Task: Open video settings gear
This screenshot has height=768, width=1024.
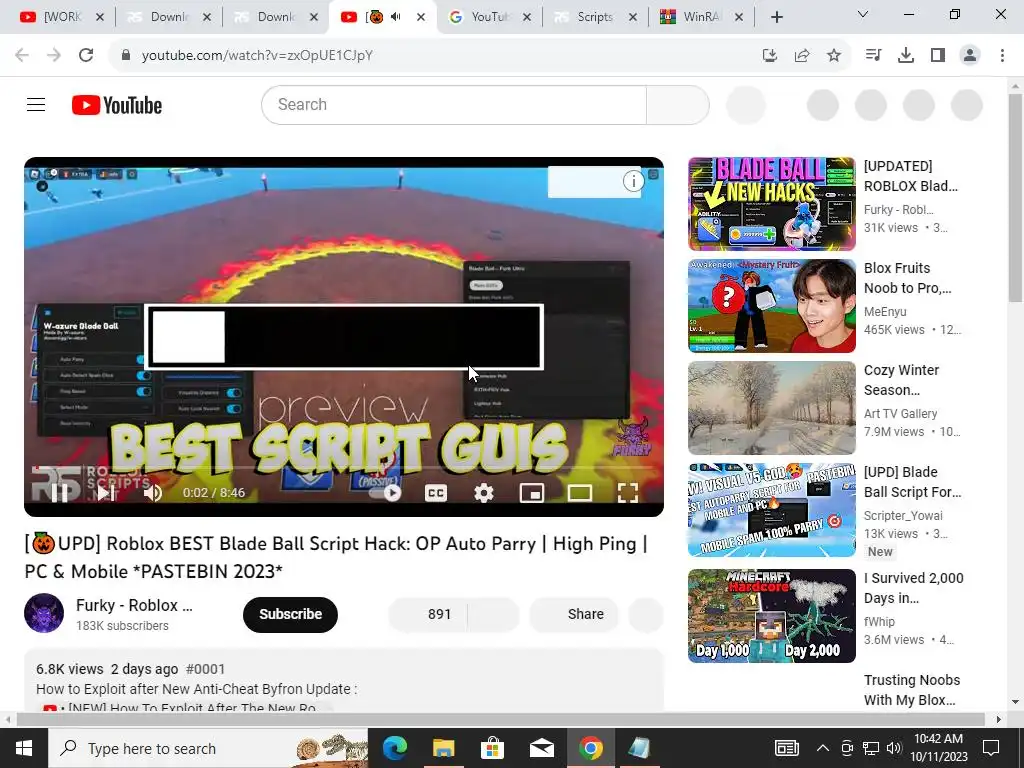Action: pyautogui.click(x=483, y=492)
